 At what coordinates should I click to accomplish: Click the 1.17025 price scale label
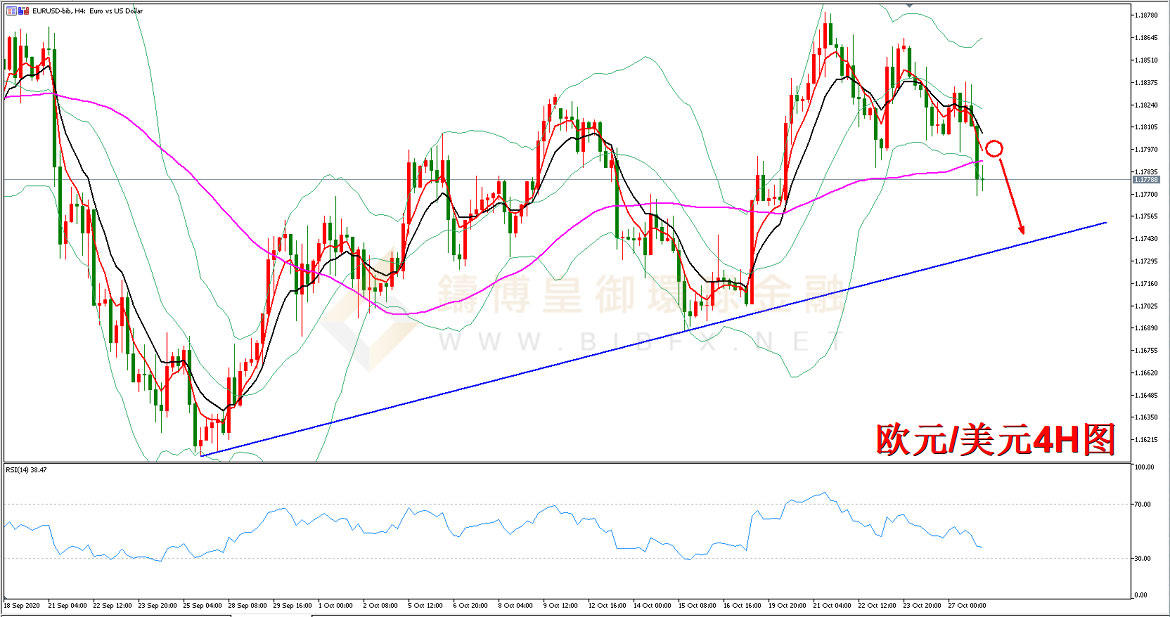[1146, 306]
